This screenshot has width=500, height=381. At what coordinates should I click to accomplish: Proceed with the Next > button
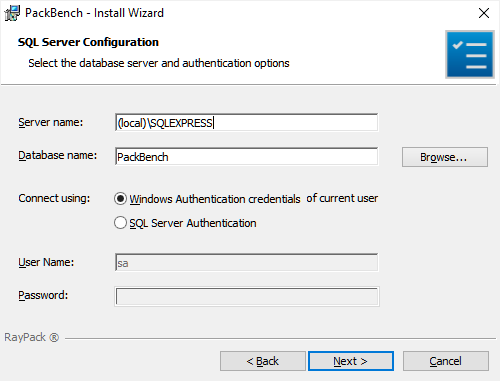click(351, 361)
